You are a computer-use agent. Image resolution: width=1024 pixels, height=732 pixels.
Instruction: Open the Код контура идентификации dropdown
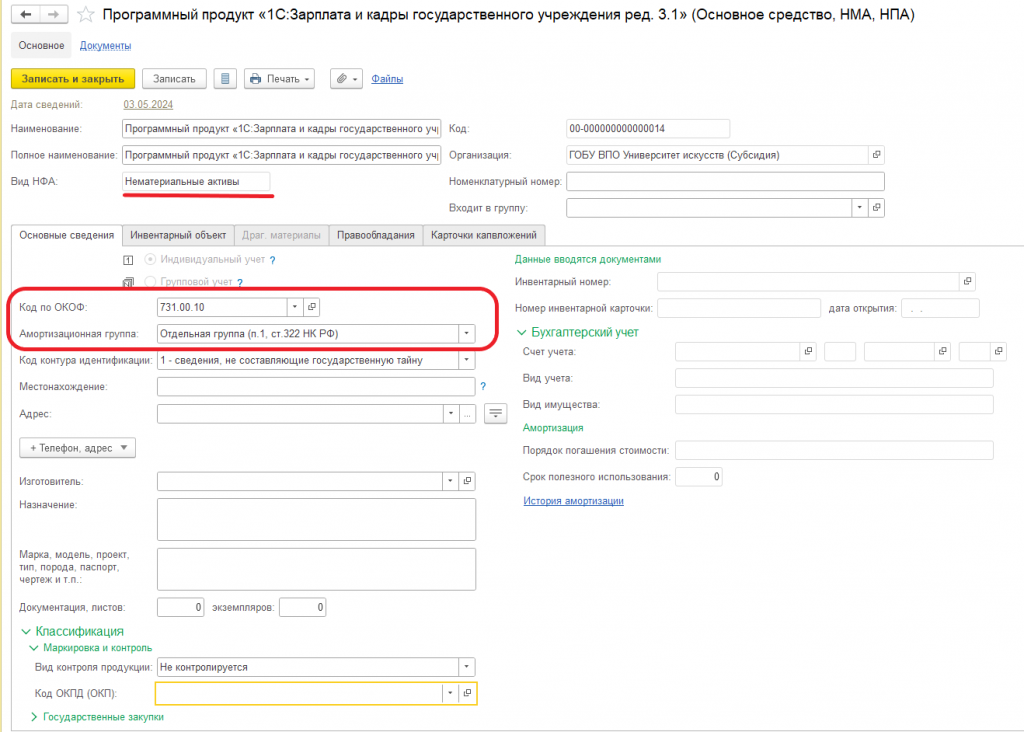pyautogui.click(x=466, y=360)
